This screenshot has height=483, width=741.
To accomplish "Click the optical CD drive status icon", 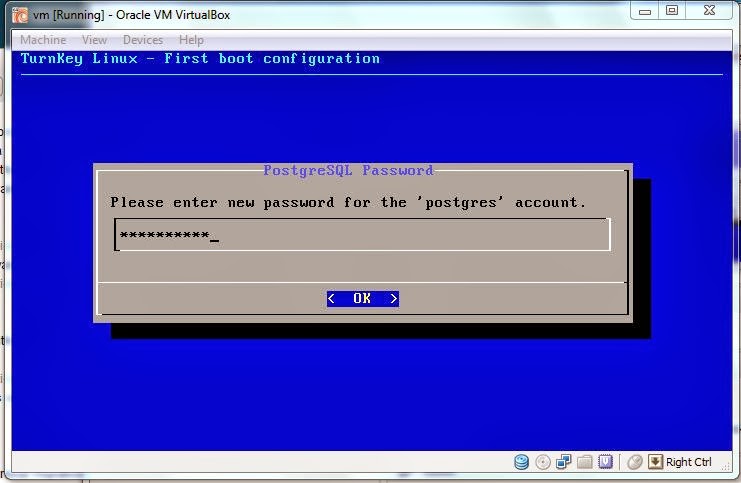I will tap(543, 462).
